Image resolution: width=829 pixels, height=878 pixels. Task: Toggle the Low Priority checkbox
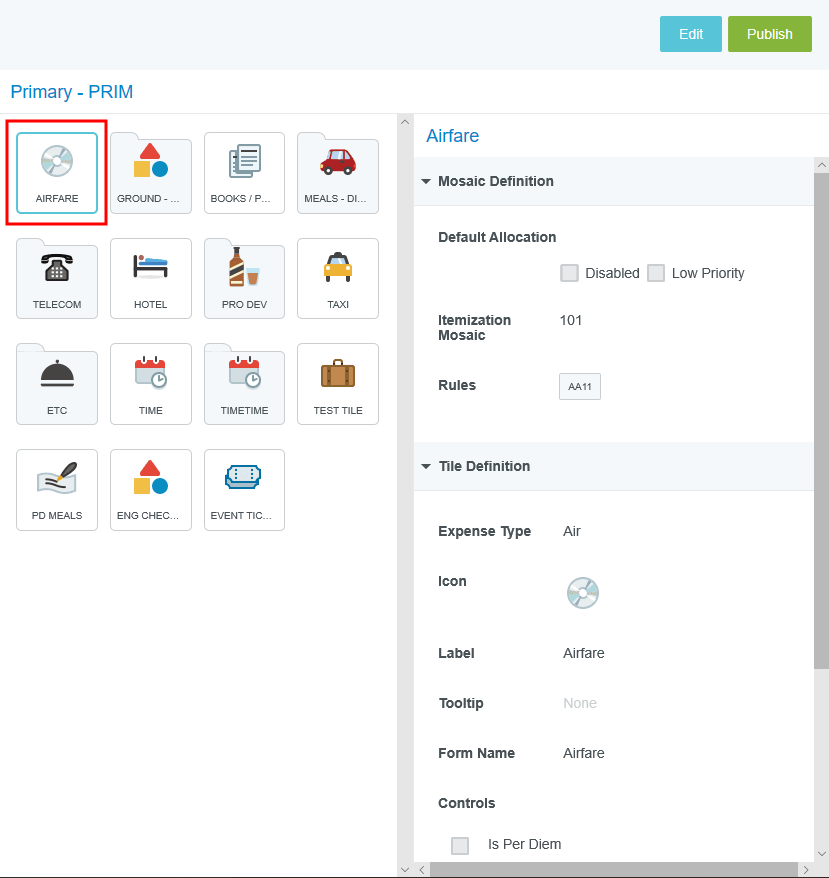click(656, 273)
